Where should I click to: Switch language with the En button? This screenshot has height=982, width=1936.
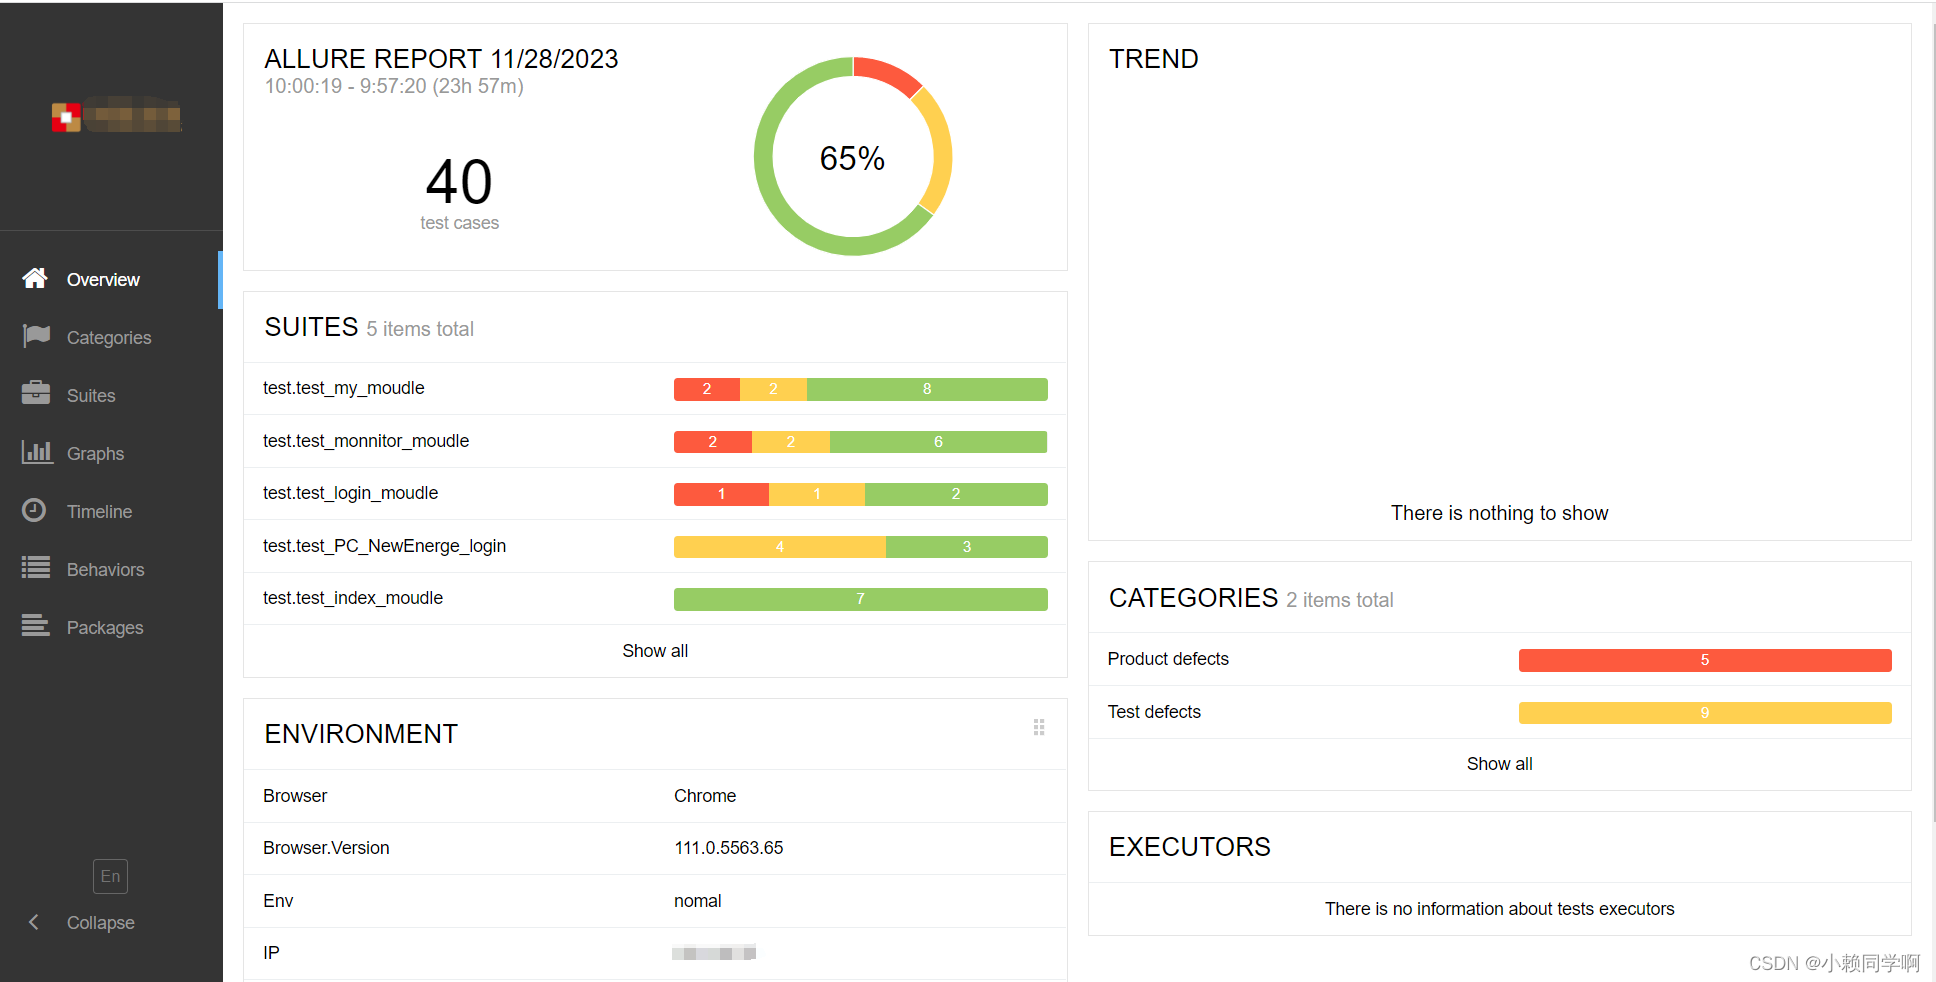[x=110, y=876]
